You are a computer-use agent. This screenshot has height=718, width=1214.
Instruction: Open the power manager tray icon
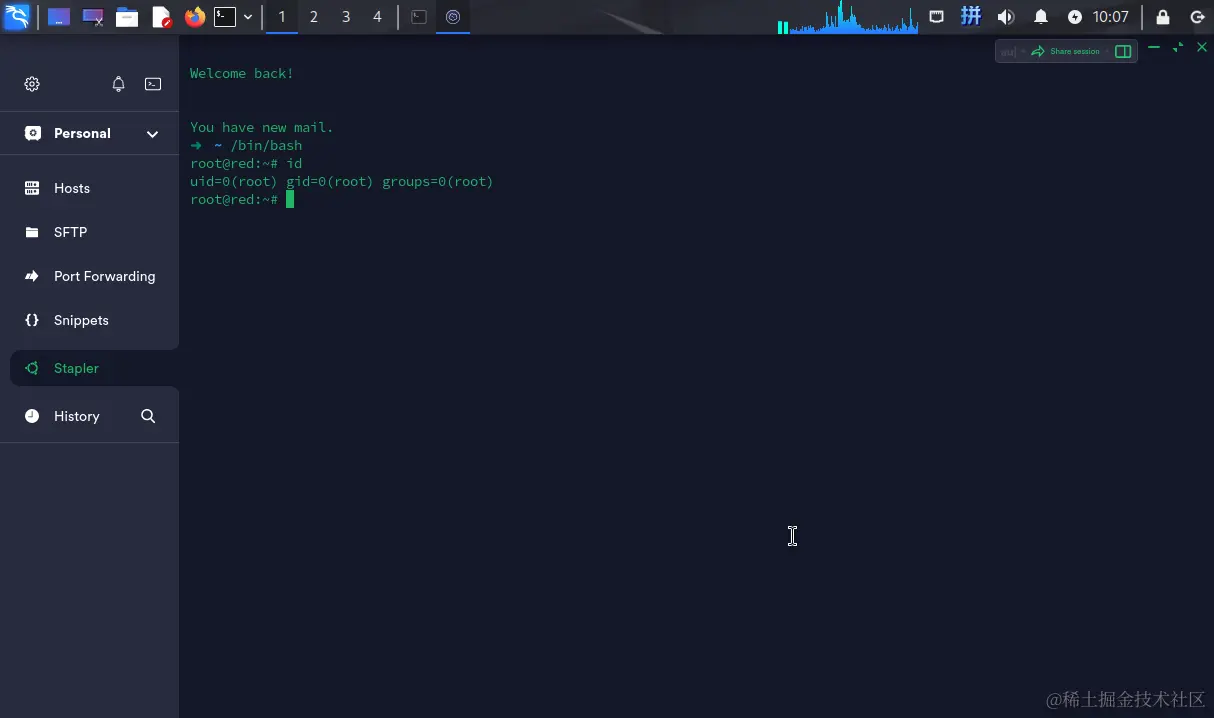click(1075, 17)
